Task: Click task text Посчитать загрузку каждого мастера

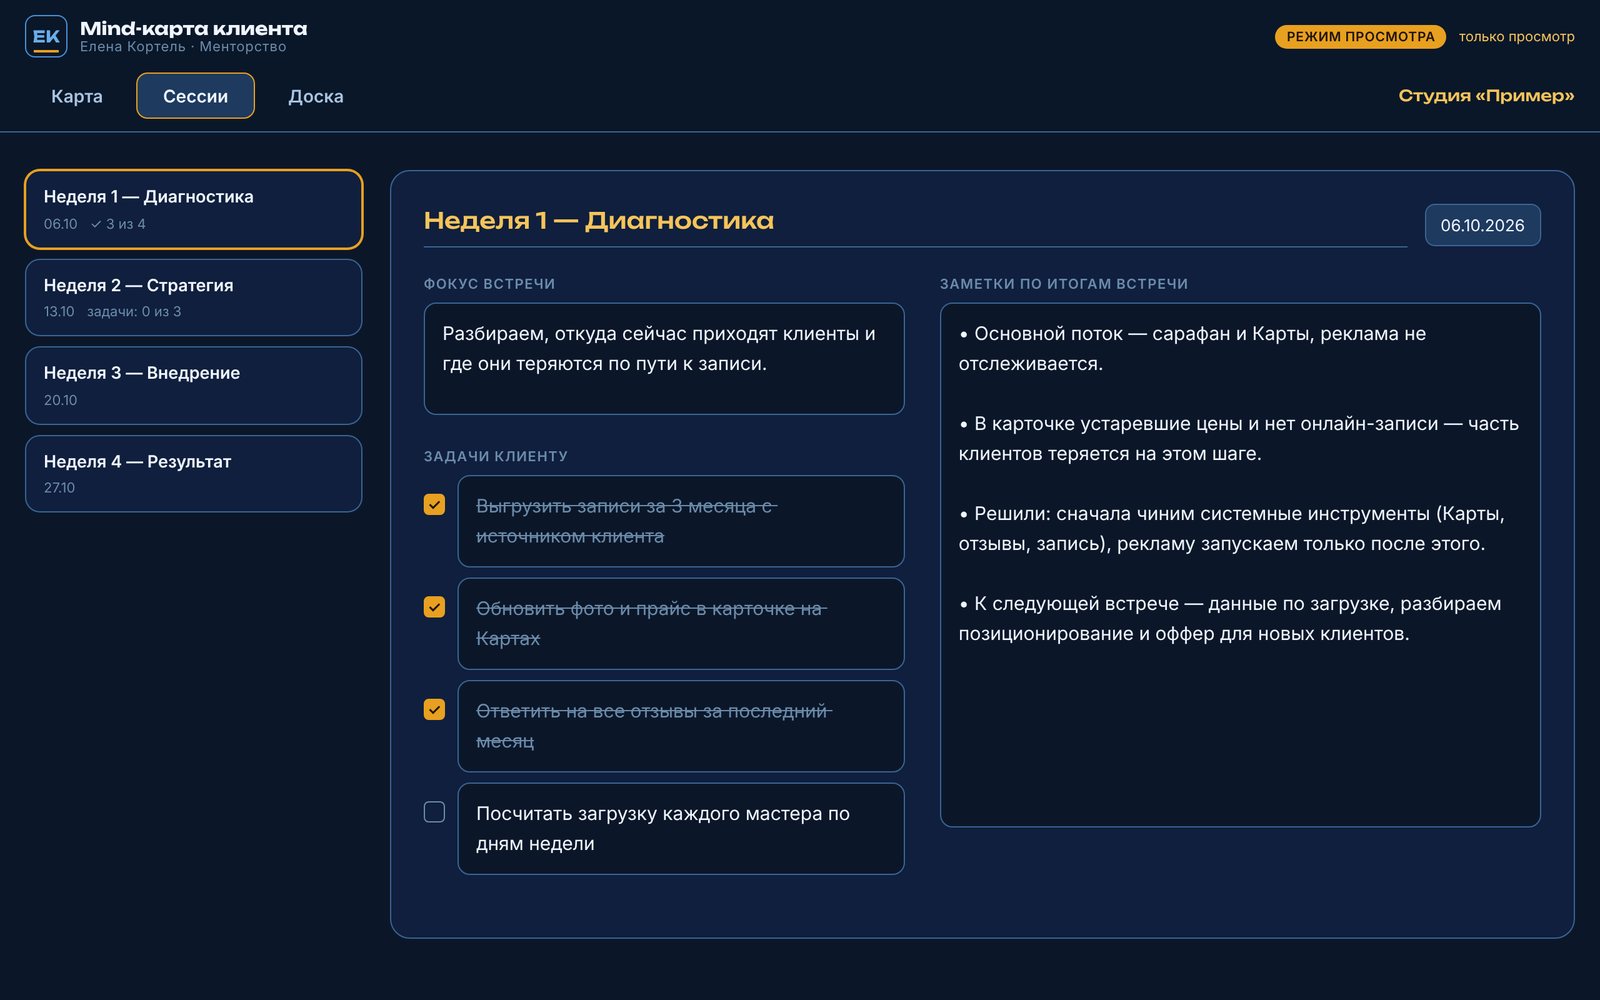Action: 681,829
